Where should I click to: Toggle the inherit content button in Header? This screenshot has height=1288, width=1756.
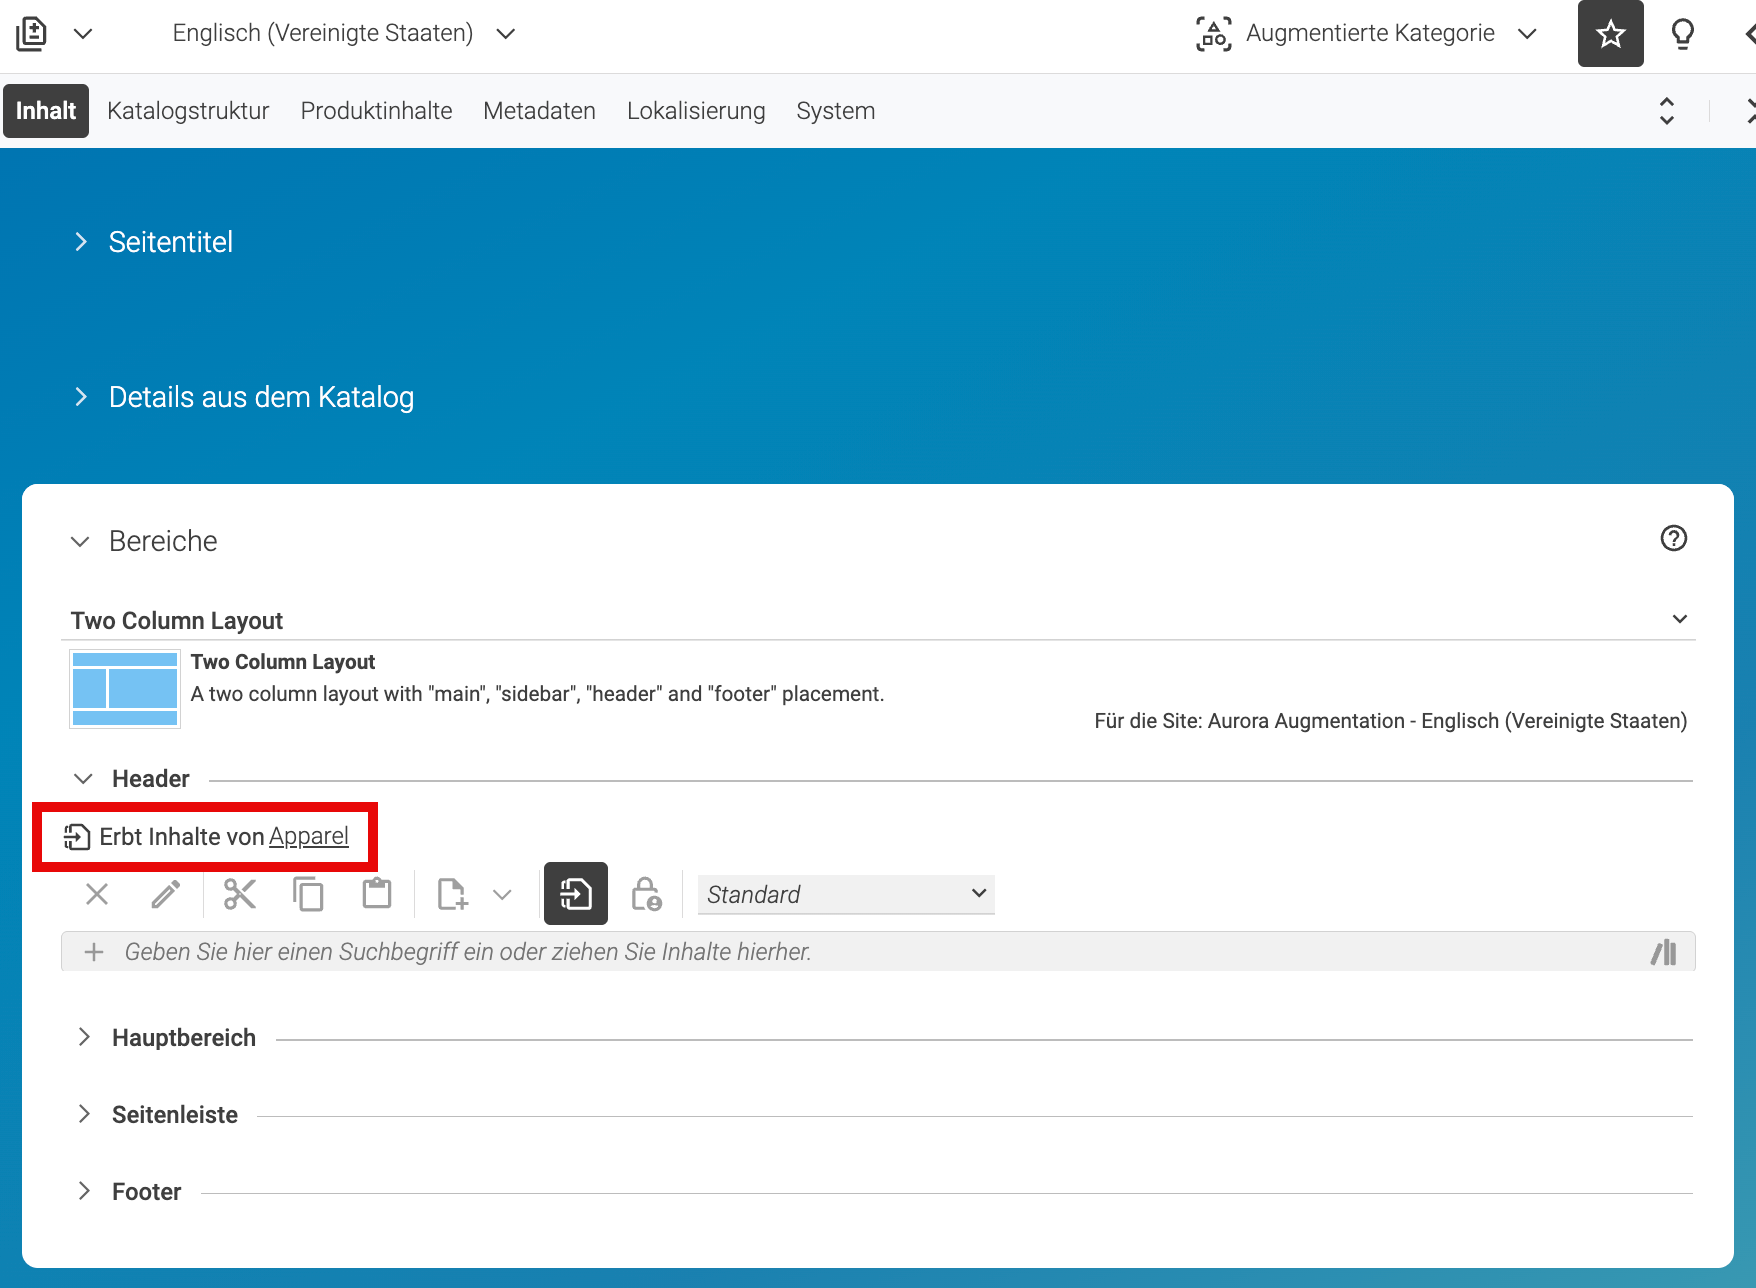(x=576, y=893)
